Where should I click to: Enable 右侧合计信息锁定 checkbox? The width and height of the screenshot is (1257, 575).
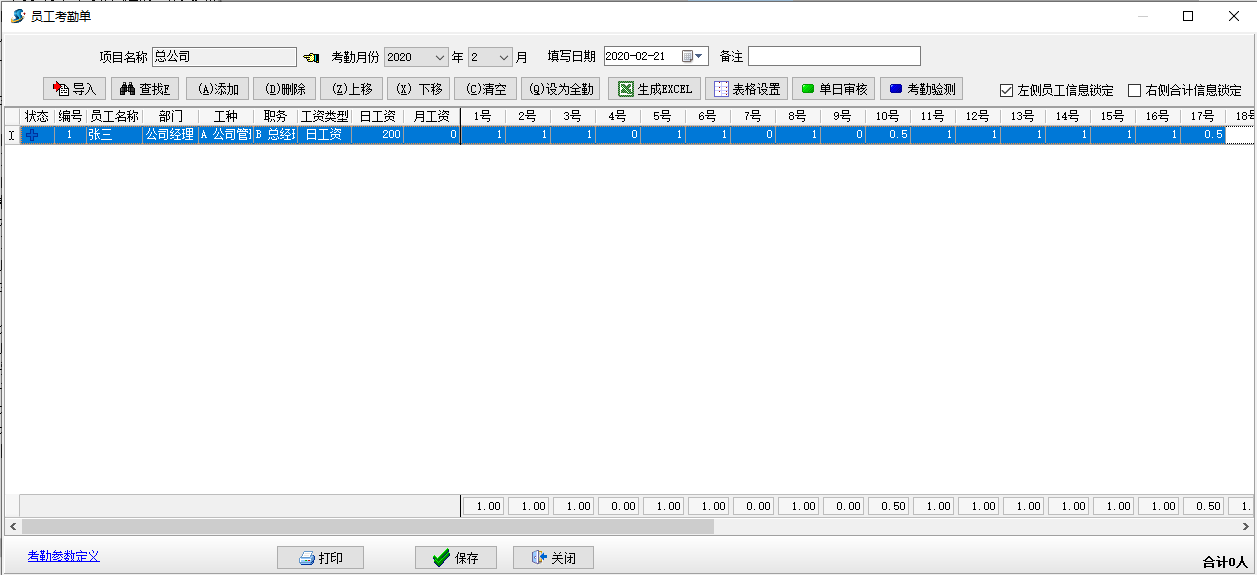click(1134, 90)
